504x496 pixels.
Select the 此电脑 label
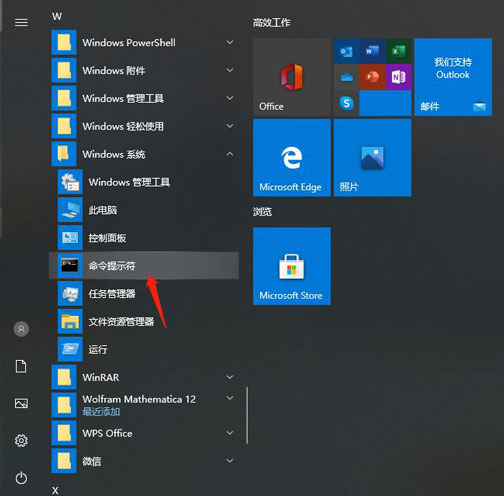(102, 210)
